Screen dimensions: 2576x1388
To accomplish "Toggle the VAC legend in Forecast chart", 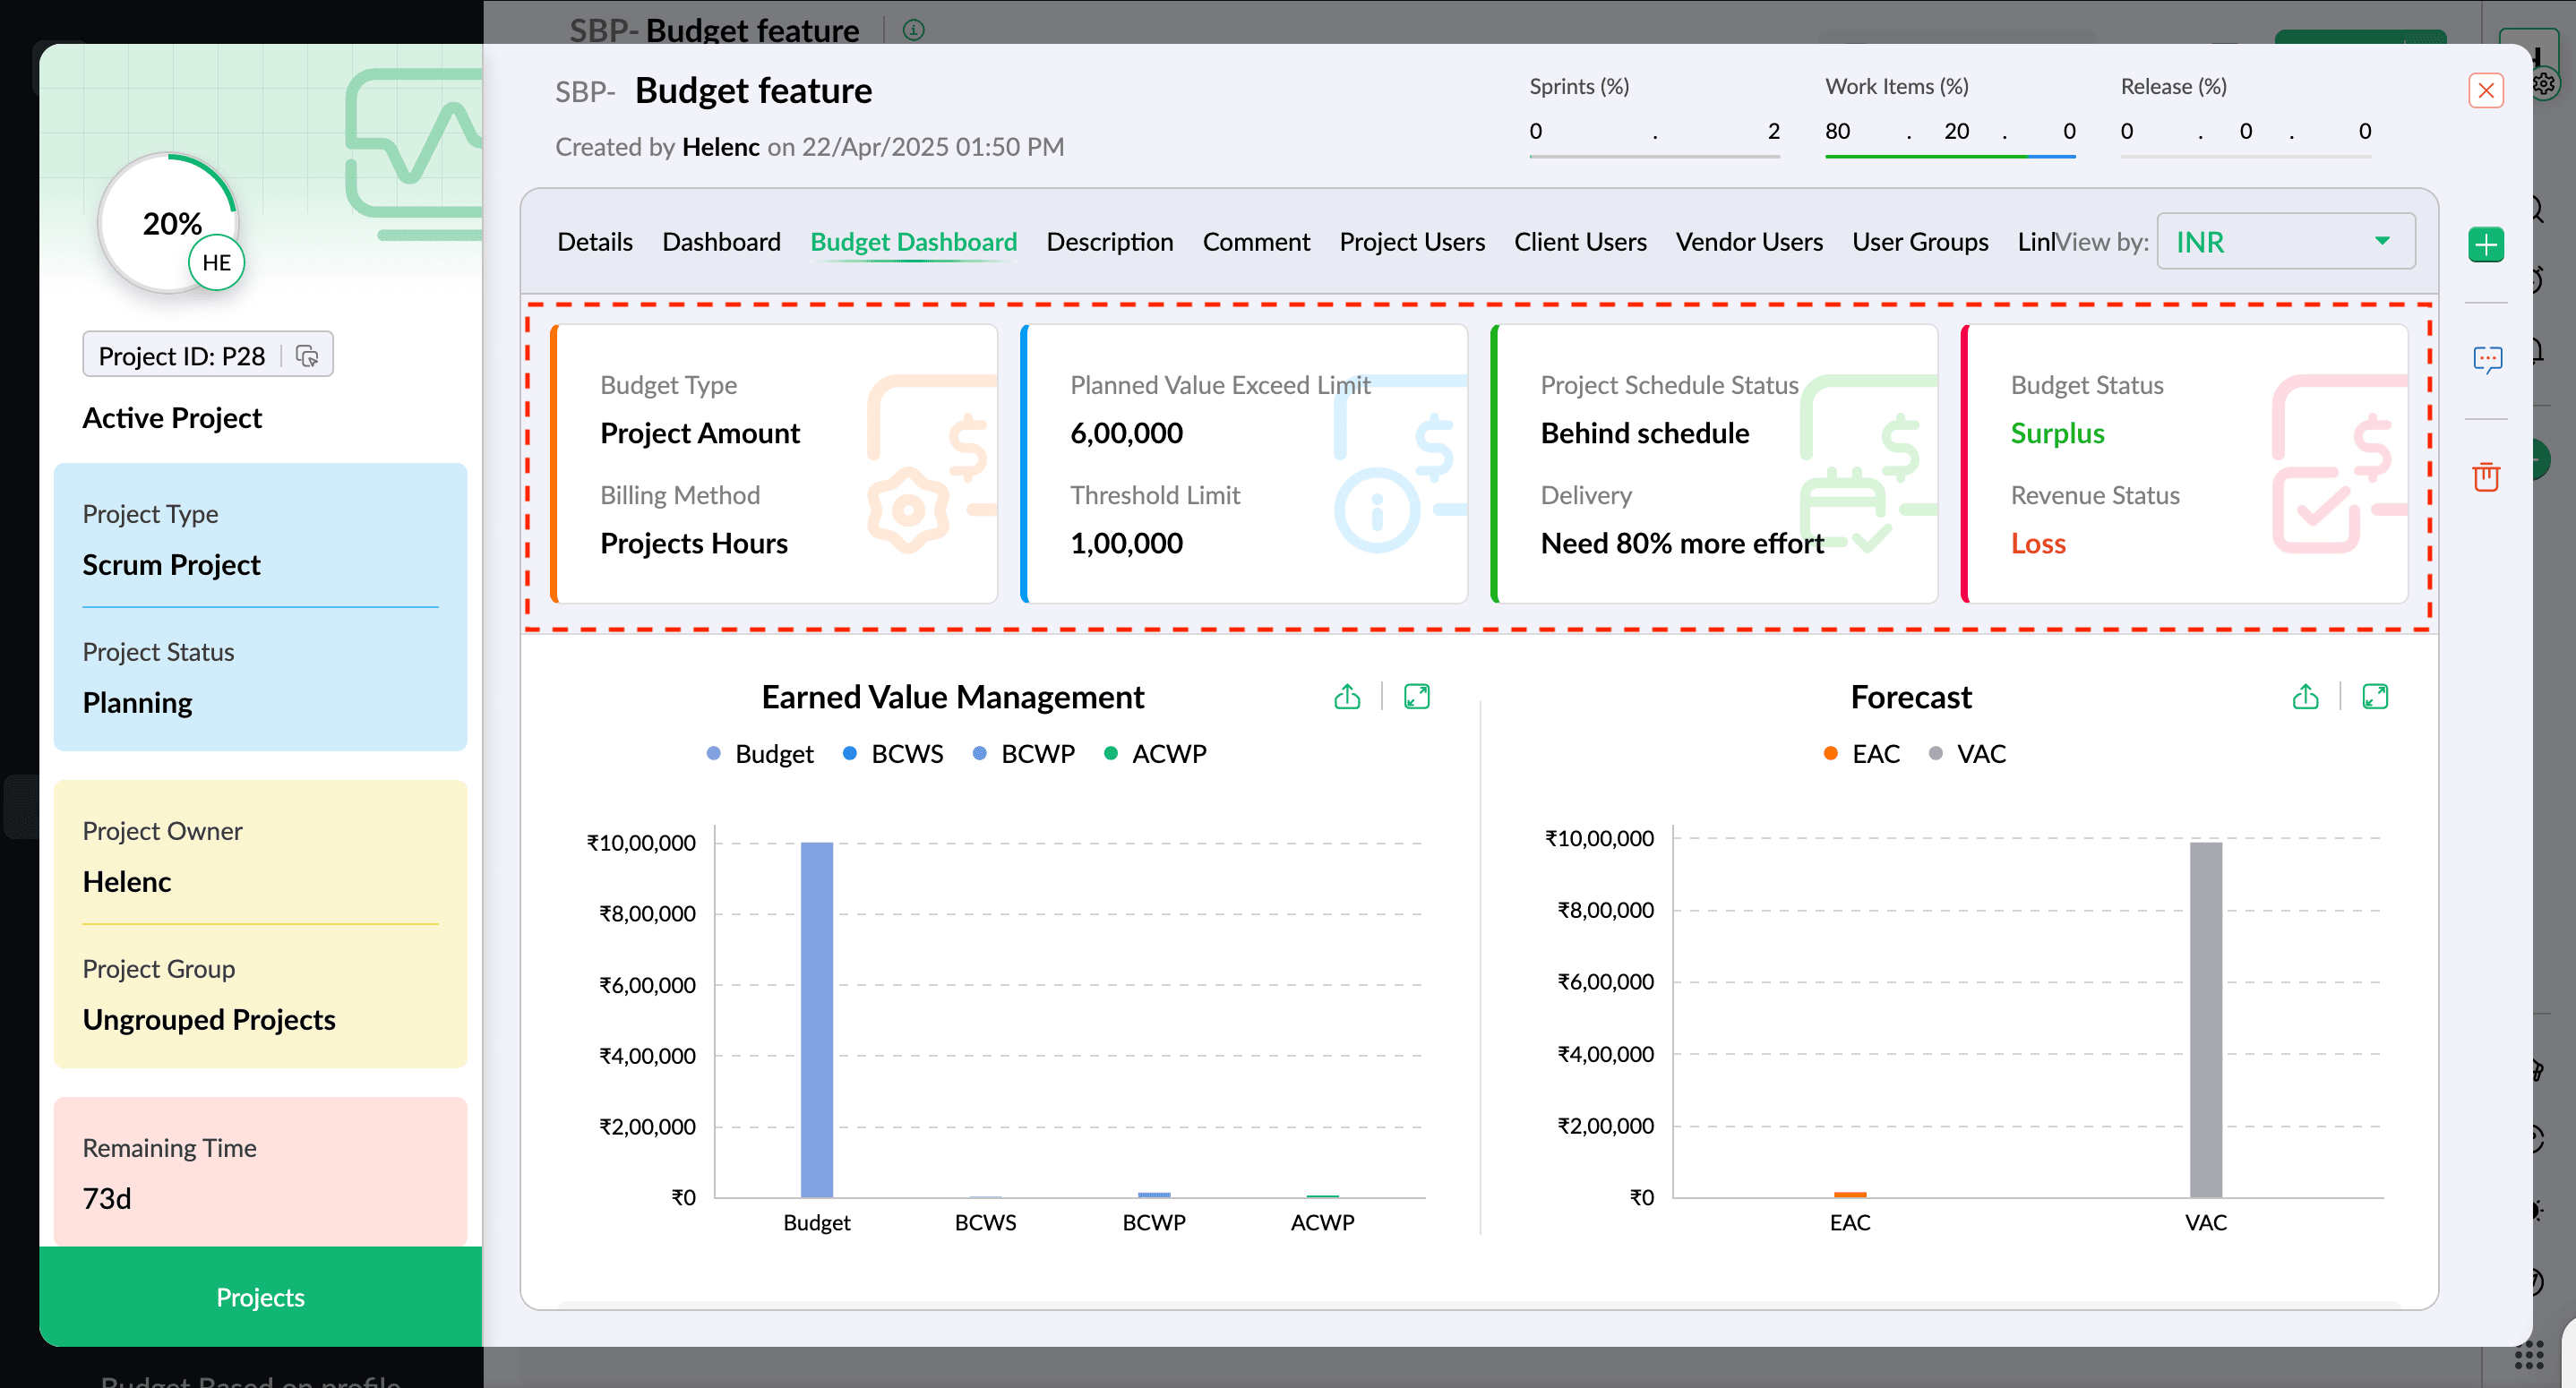I will [x=1967, y=754].
